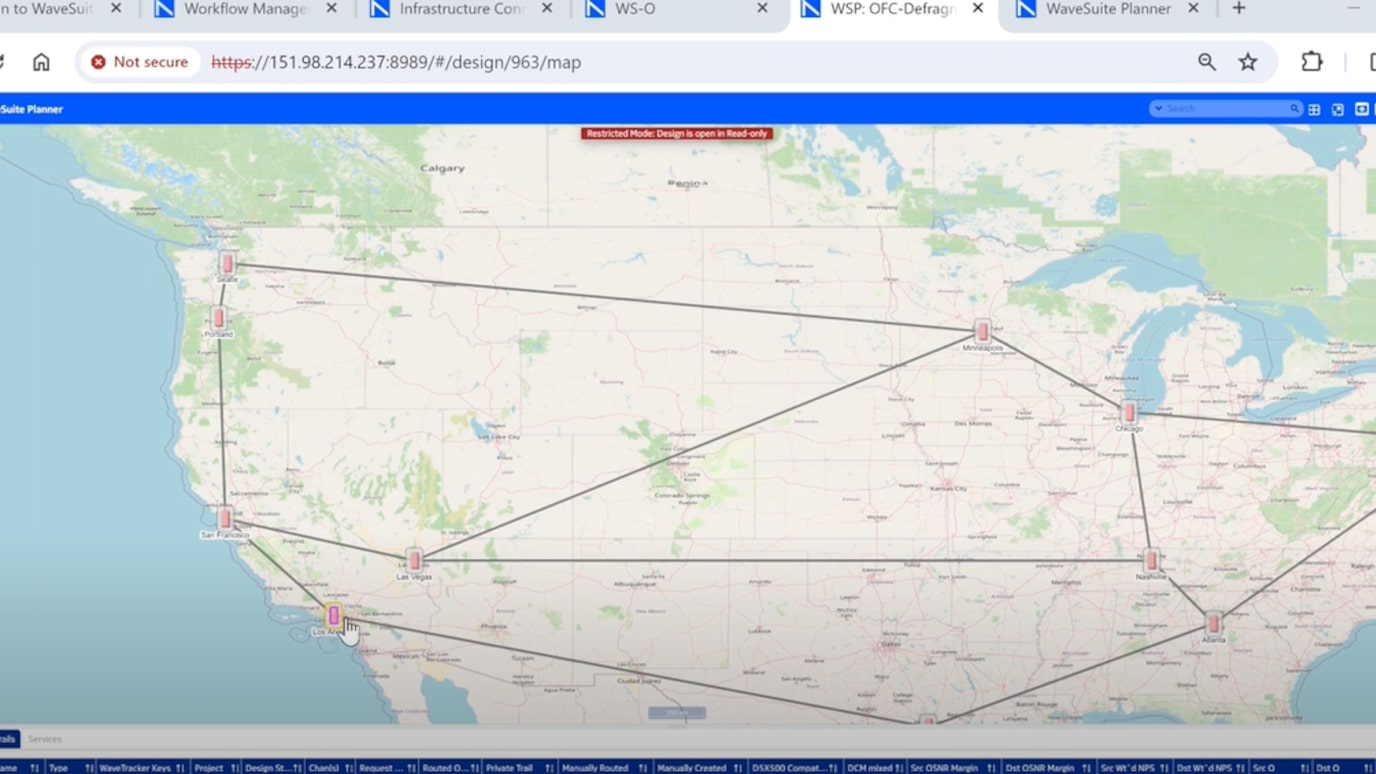Close the WSP: OFC-Defrag tab
The image size is (1376, 774).
point(978,8)
